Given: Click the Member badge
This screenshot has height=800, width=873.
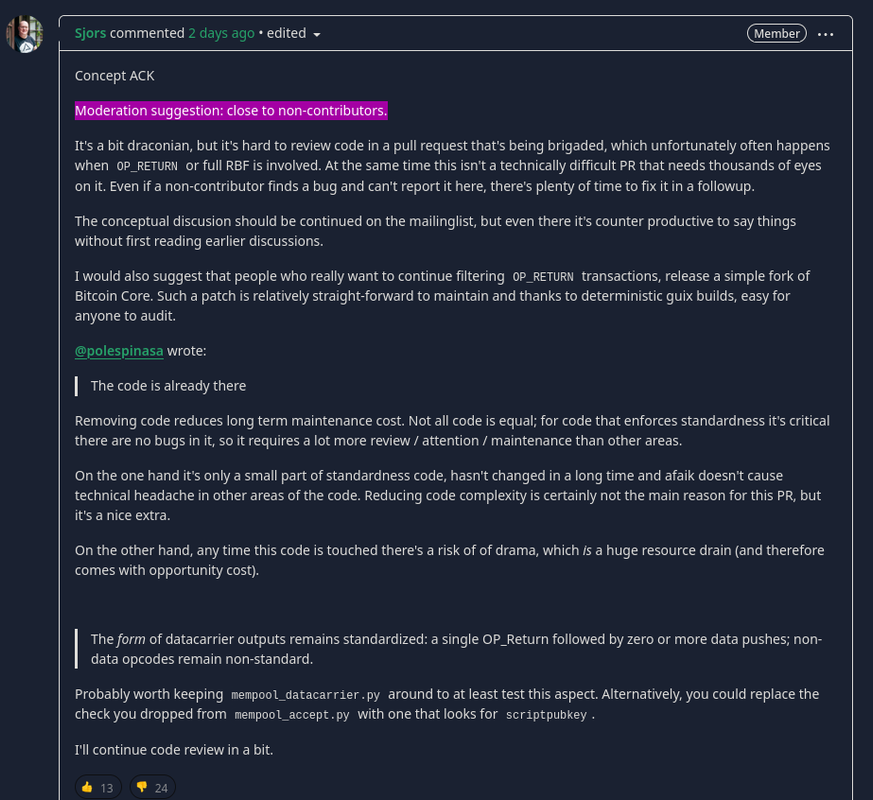Looking at the screenshot, I should (x=777, y=33).
